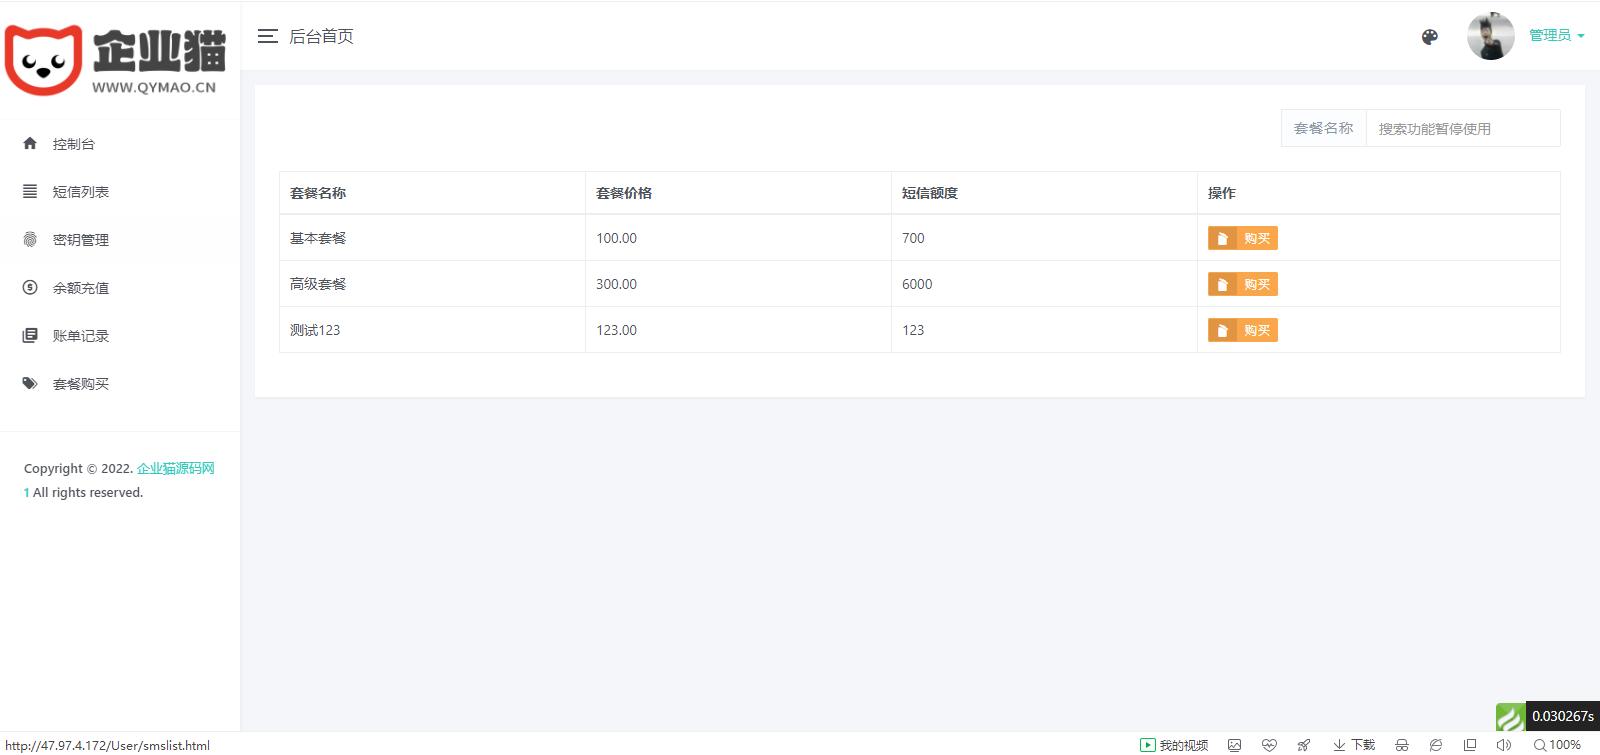
Task: Click the heartbeat icon in the status bar
Action: point(1270,745)
